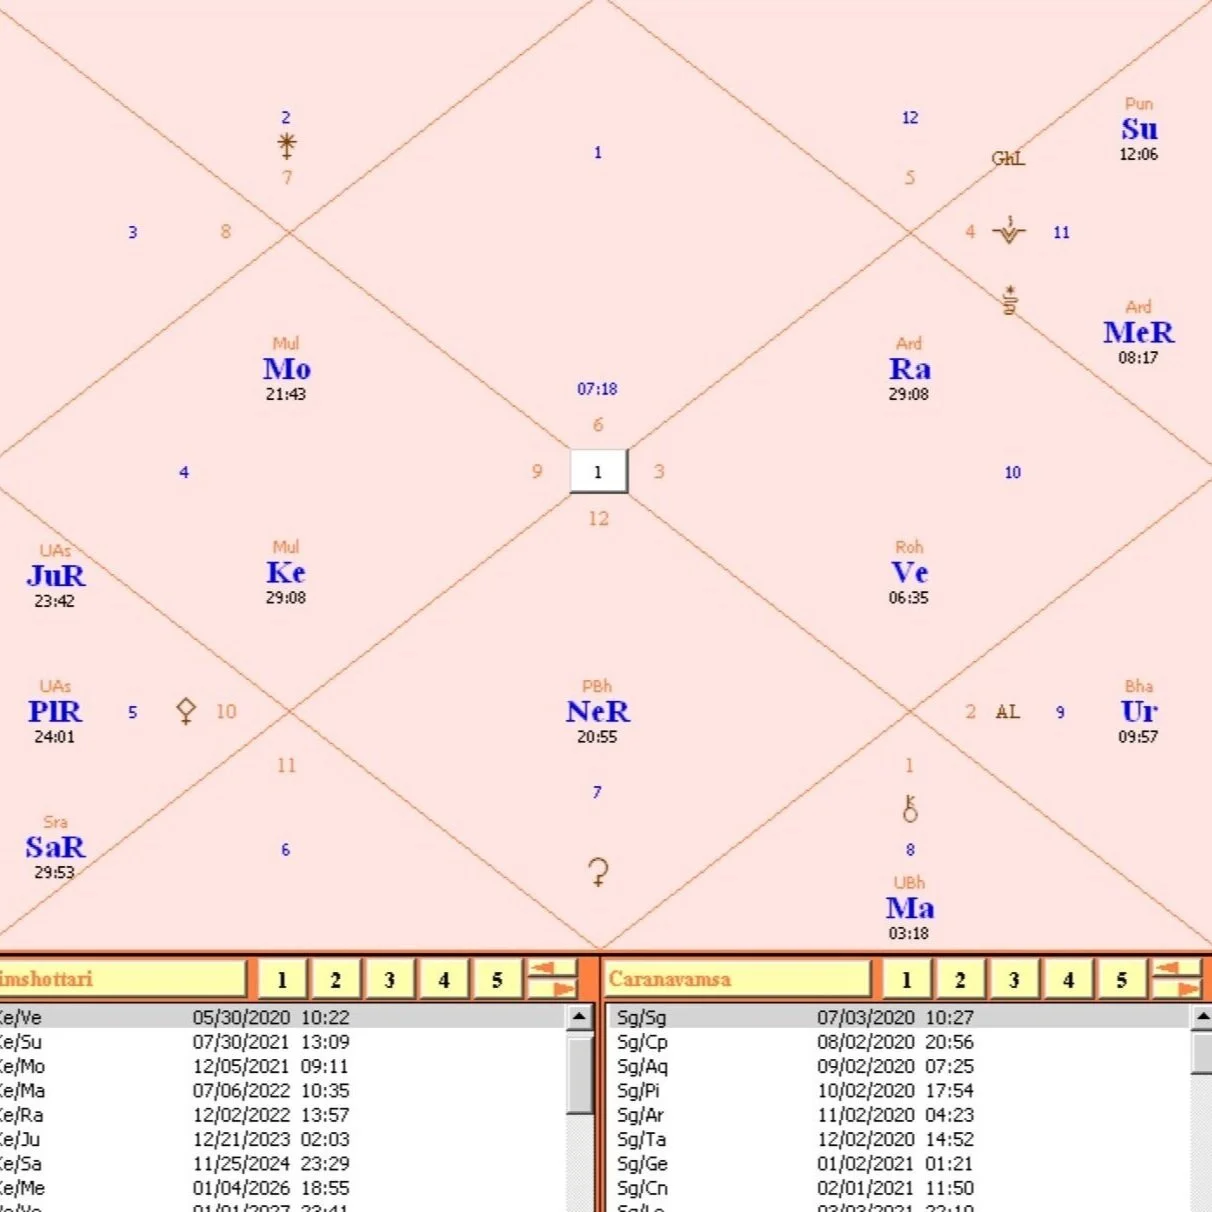
Task: Select the Ke/Ve row dated 05/30/2020
Action: tap(282, 1017)
